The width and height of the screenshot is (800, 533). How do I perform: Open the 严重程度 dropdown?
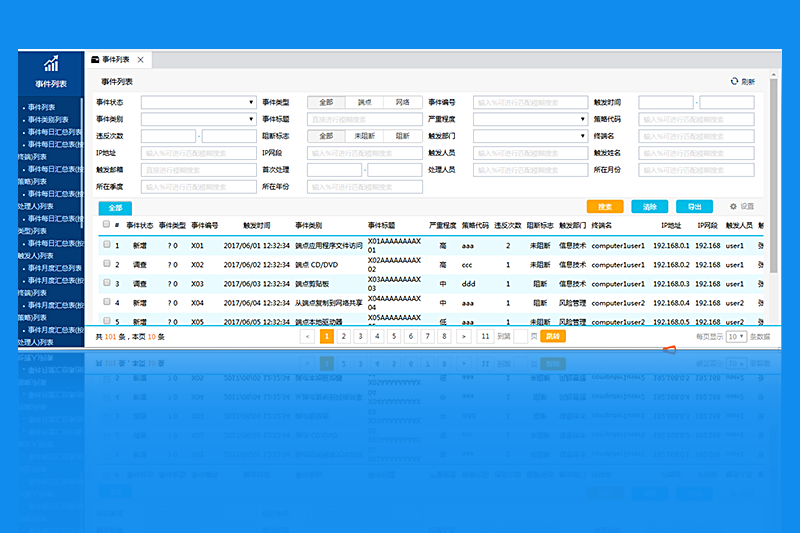point(581,119)
